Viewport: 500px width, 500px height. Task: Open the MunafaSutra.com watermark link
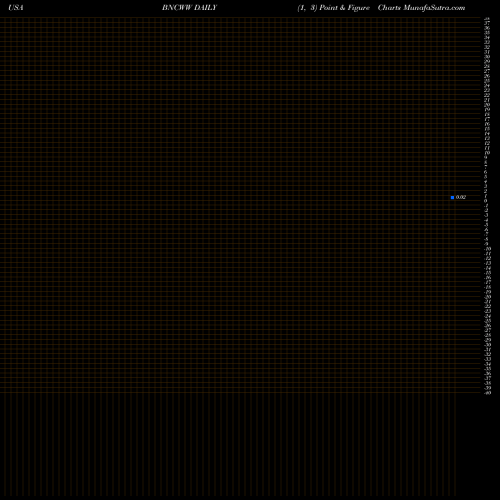pyautogui.click(x=434, y=8)
